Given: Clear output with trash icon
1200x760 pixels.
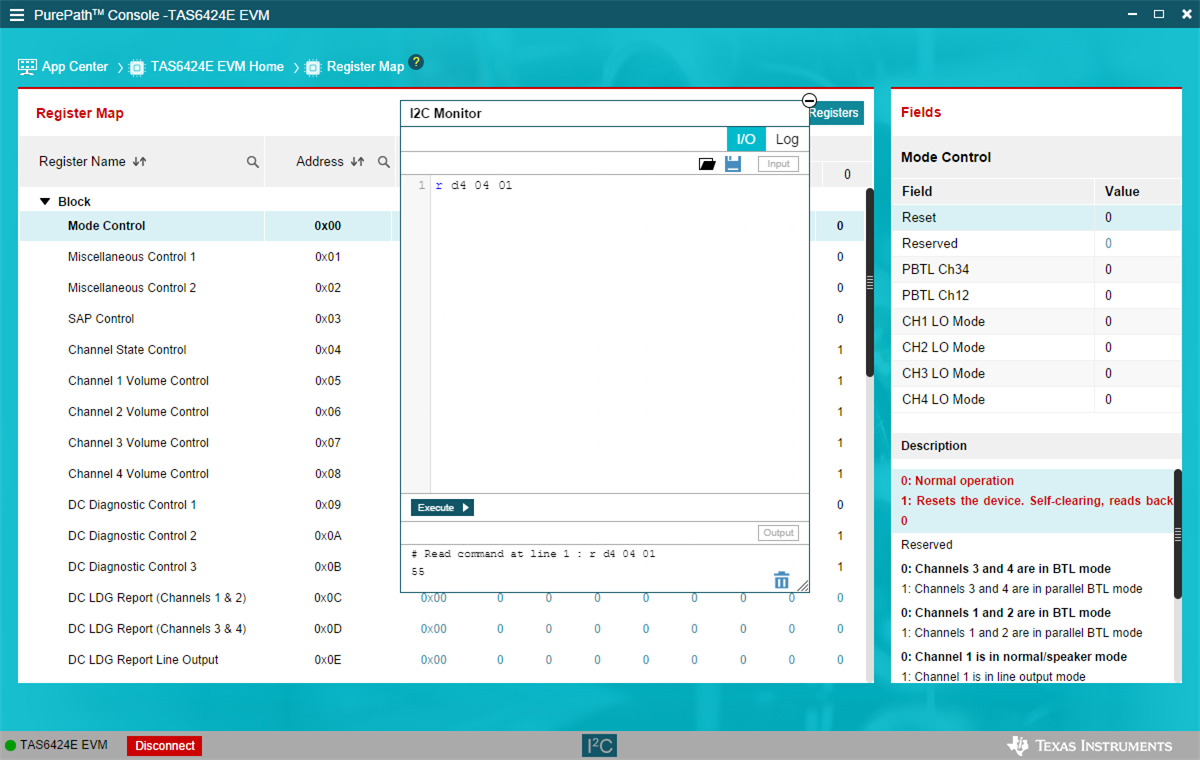Looking at the screenshot, I should point(781,580).
